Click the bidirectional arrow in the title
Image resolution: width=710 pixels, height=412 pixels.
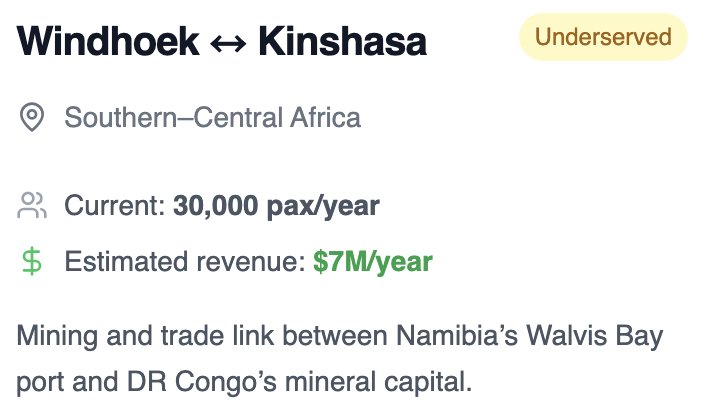click(229, 43)
